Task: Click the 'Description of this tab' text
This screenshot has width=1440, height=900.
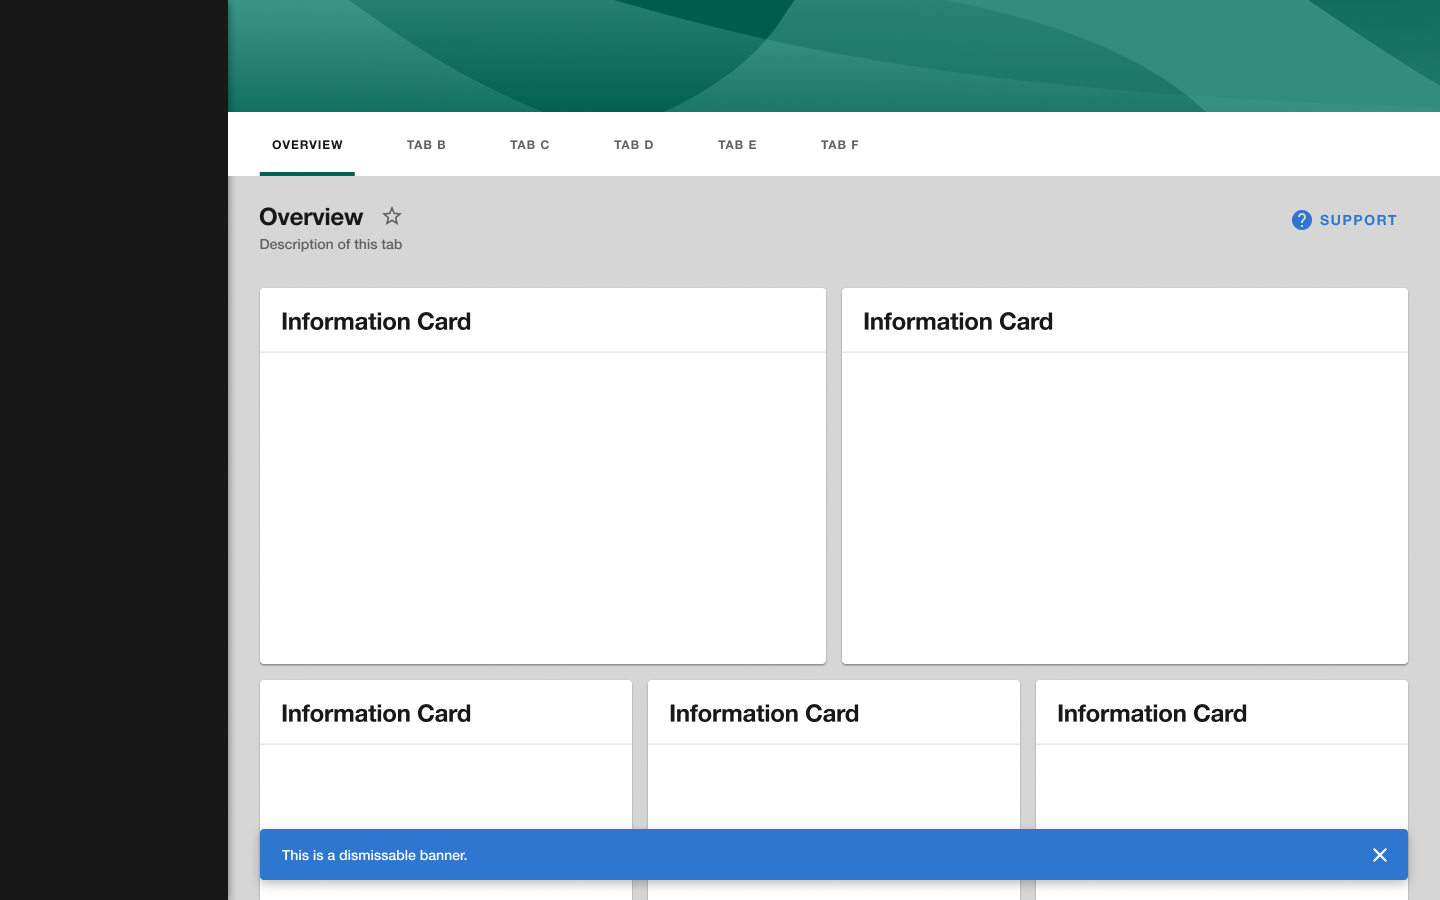Action: tap(330, 244)
